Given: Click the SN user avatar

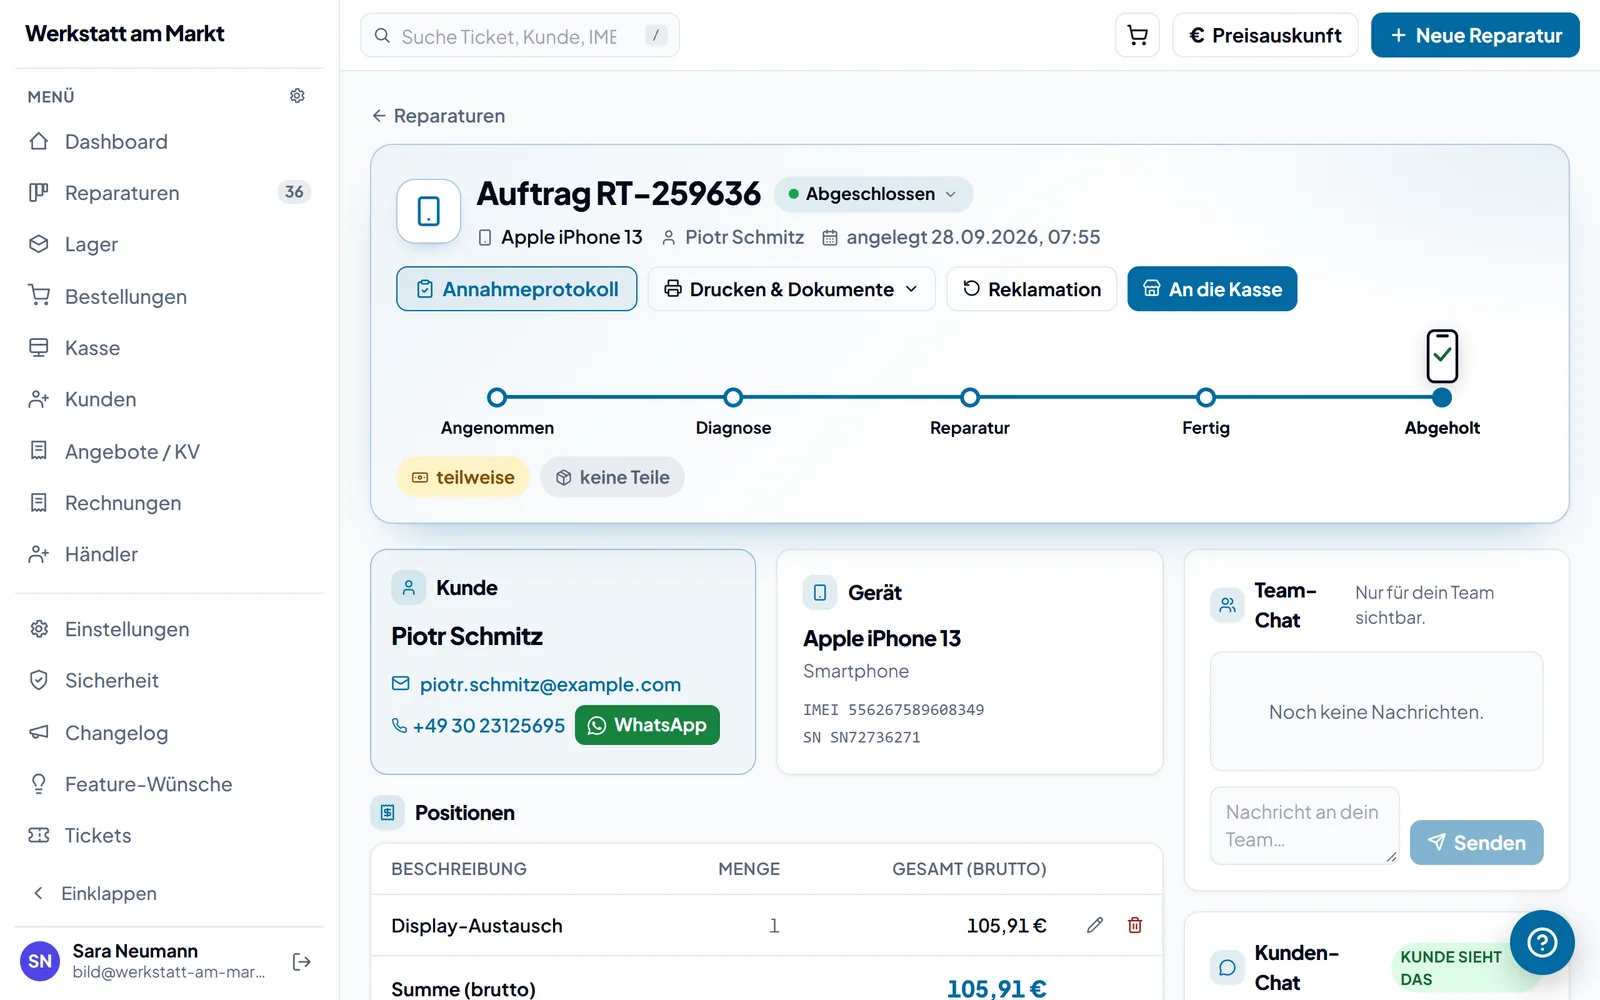Looking at the screenshot, I should [40, 962].
